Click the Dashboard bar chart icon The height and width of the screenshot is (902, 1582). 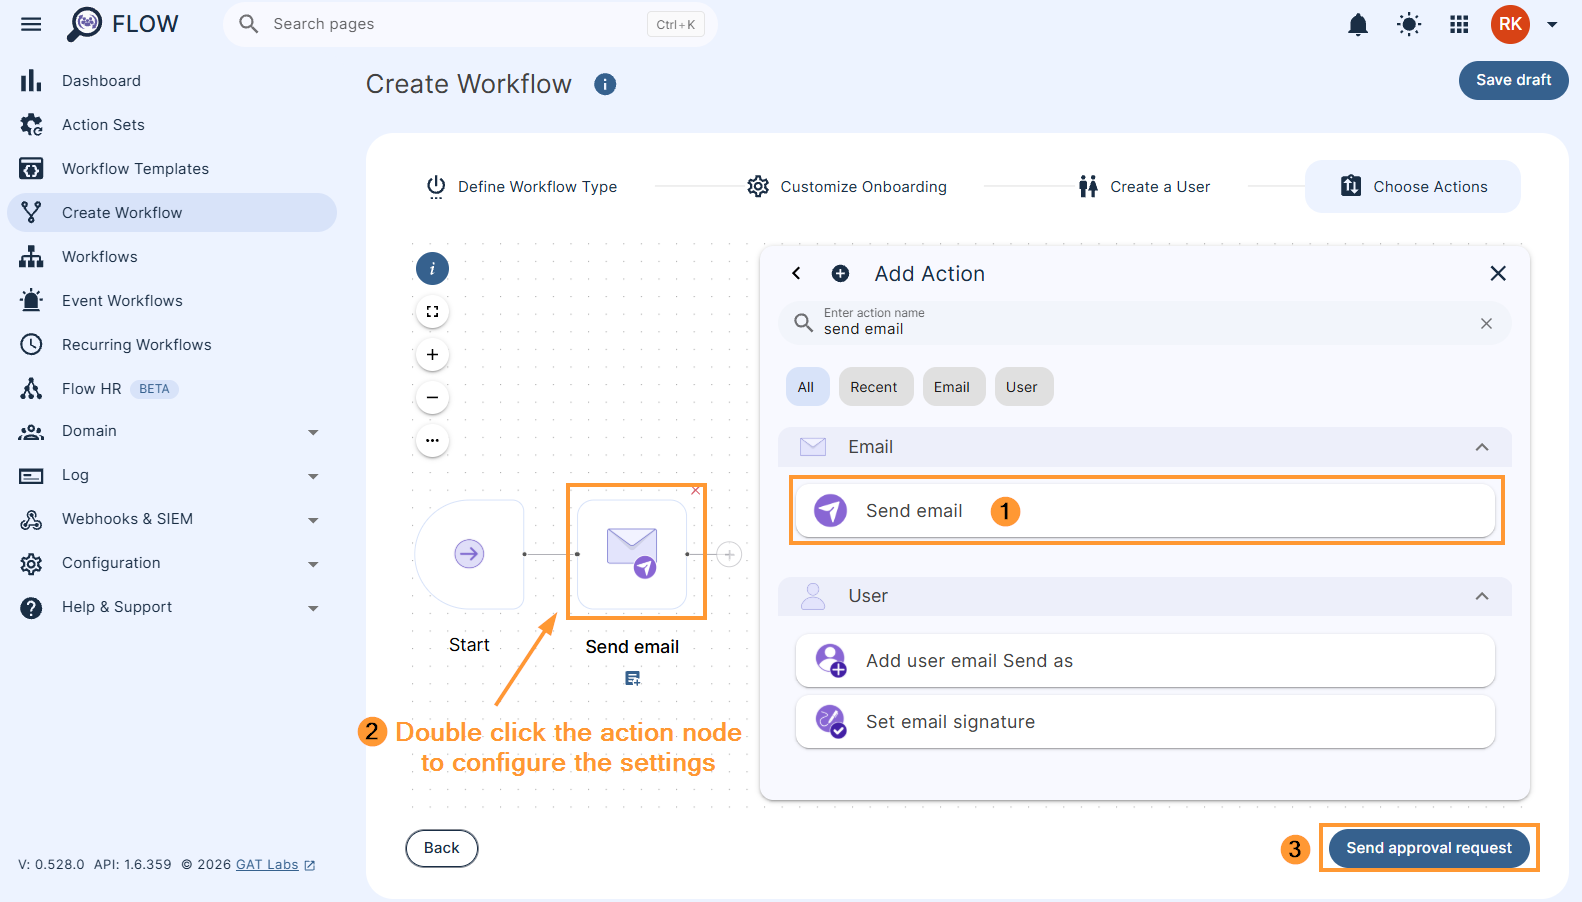[x=31, y=81]
